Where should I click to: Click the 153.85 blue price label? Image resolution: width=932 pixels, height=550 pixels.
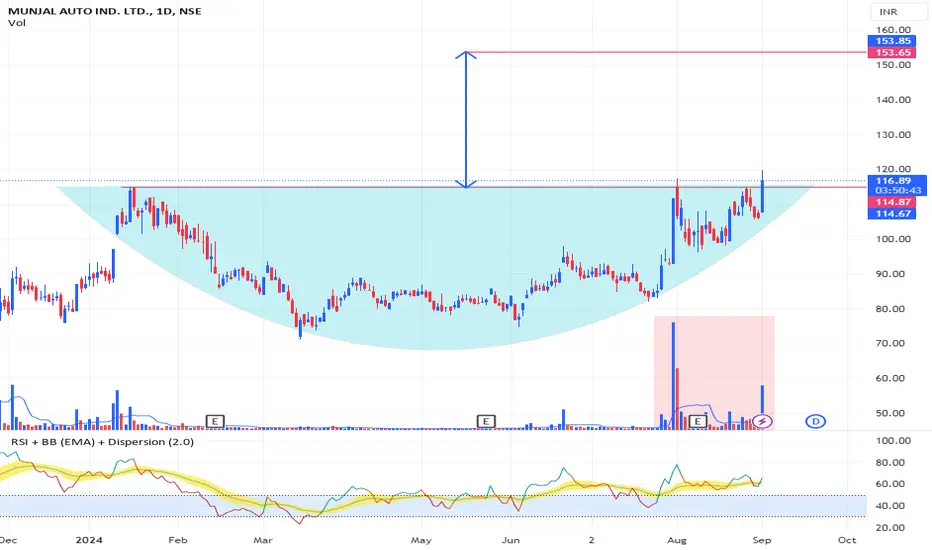click(x=892, y=41)
